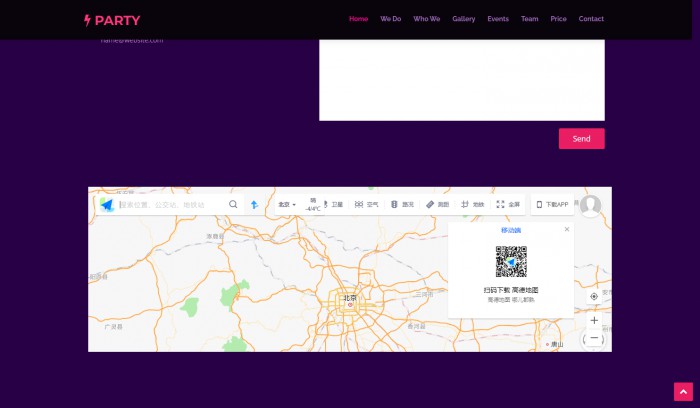Select the blue mobile tab in the popup
700x408 pixels.
(511, 230)
